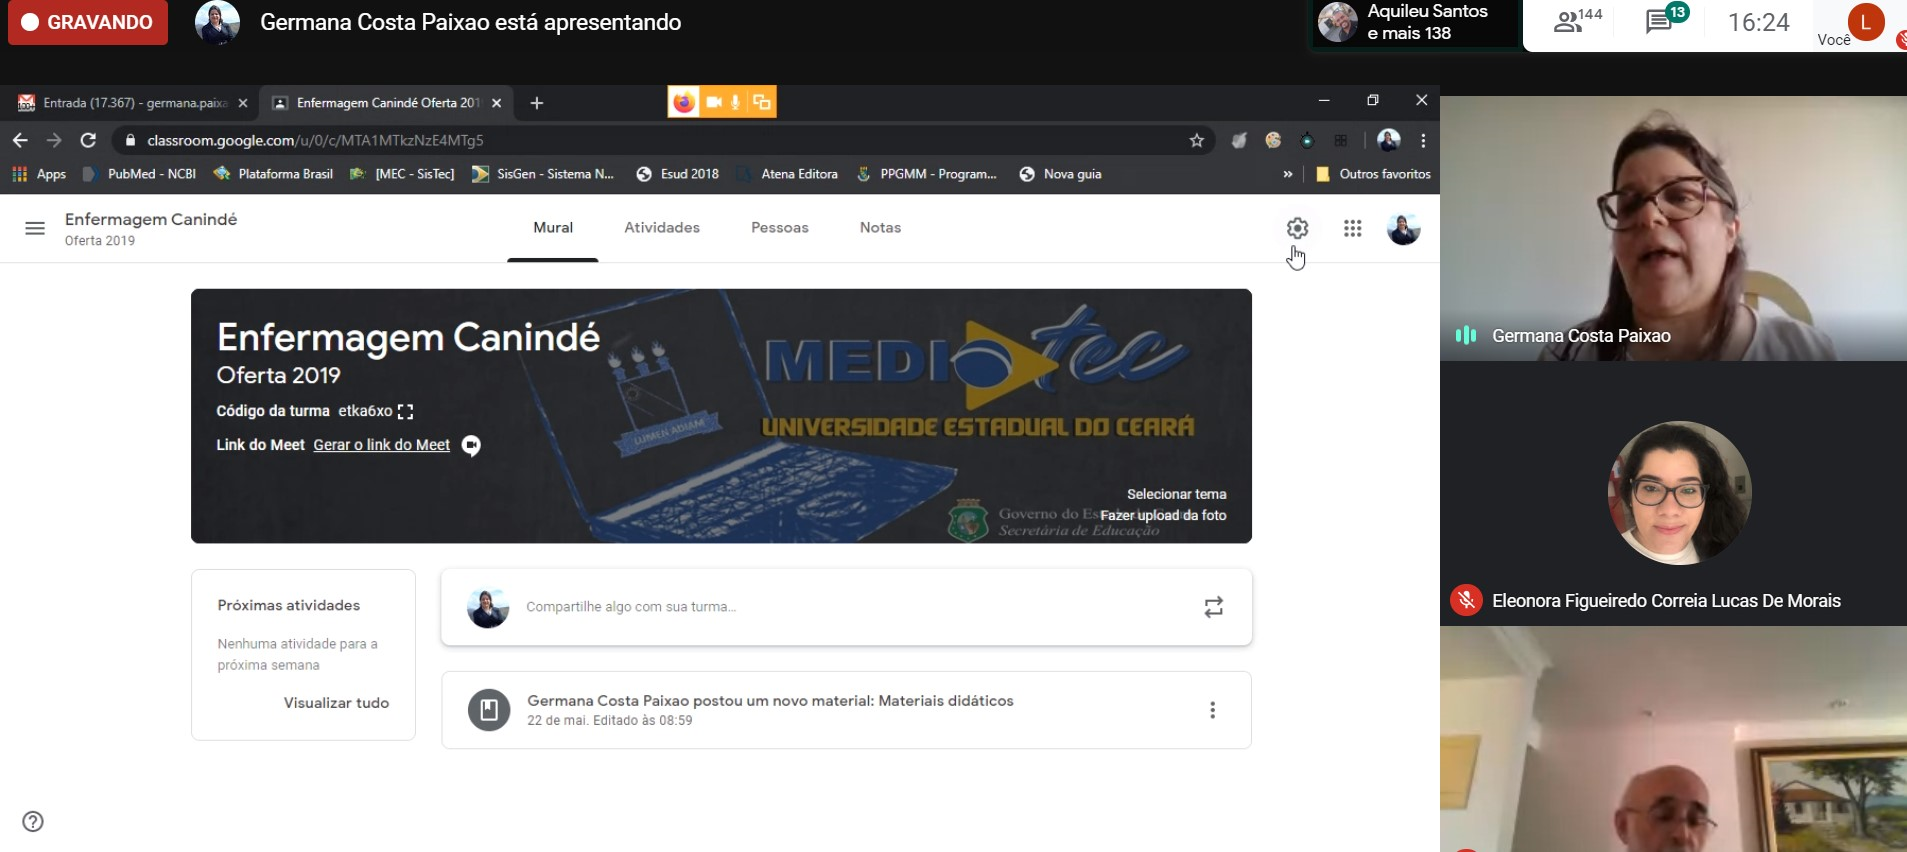Switch to the Entrada Gmail browser tab

point(132,103)
